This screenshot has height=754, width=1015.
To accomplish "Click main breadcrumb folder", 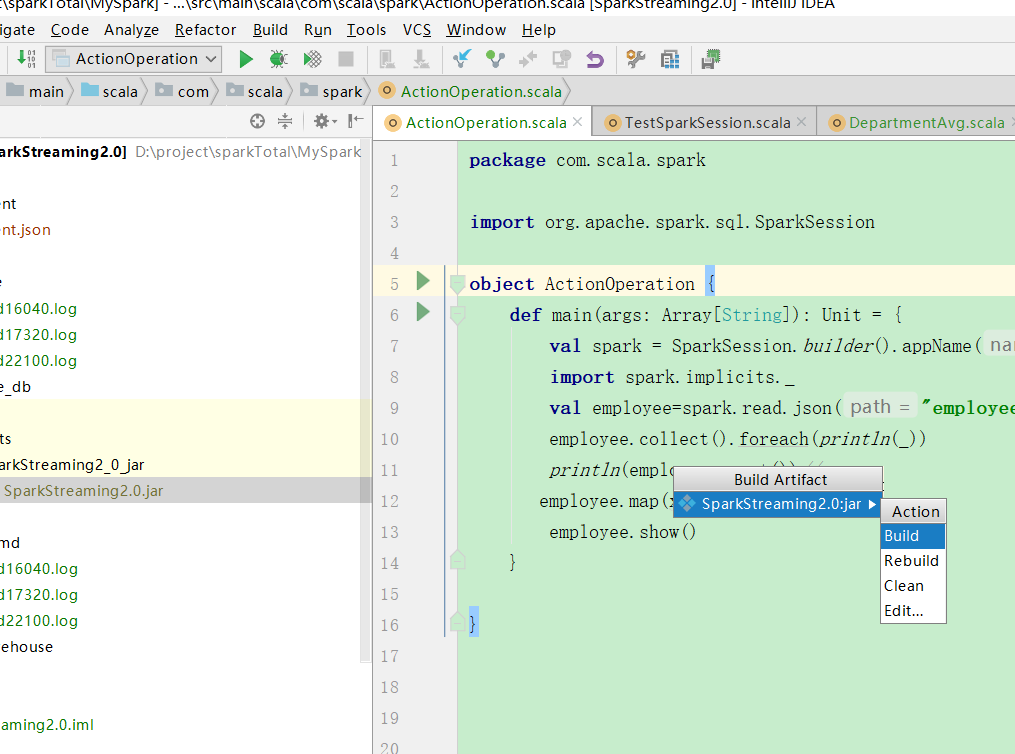I will (x=35, y=91).
